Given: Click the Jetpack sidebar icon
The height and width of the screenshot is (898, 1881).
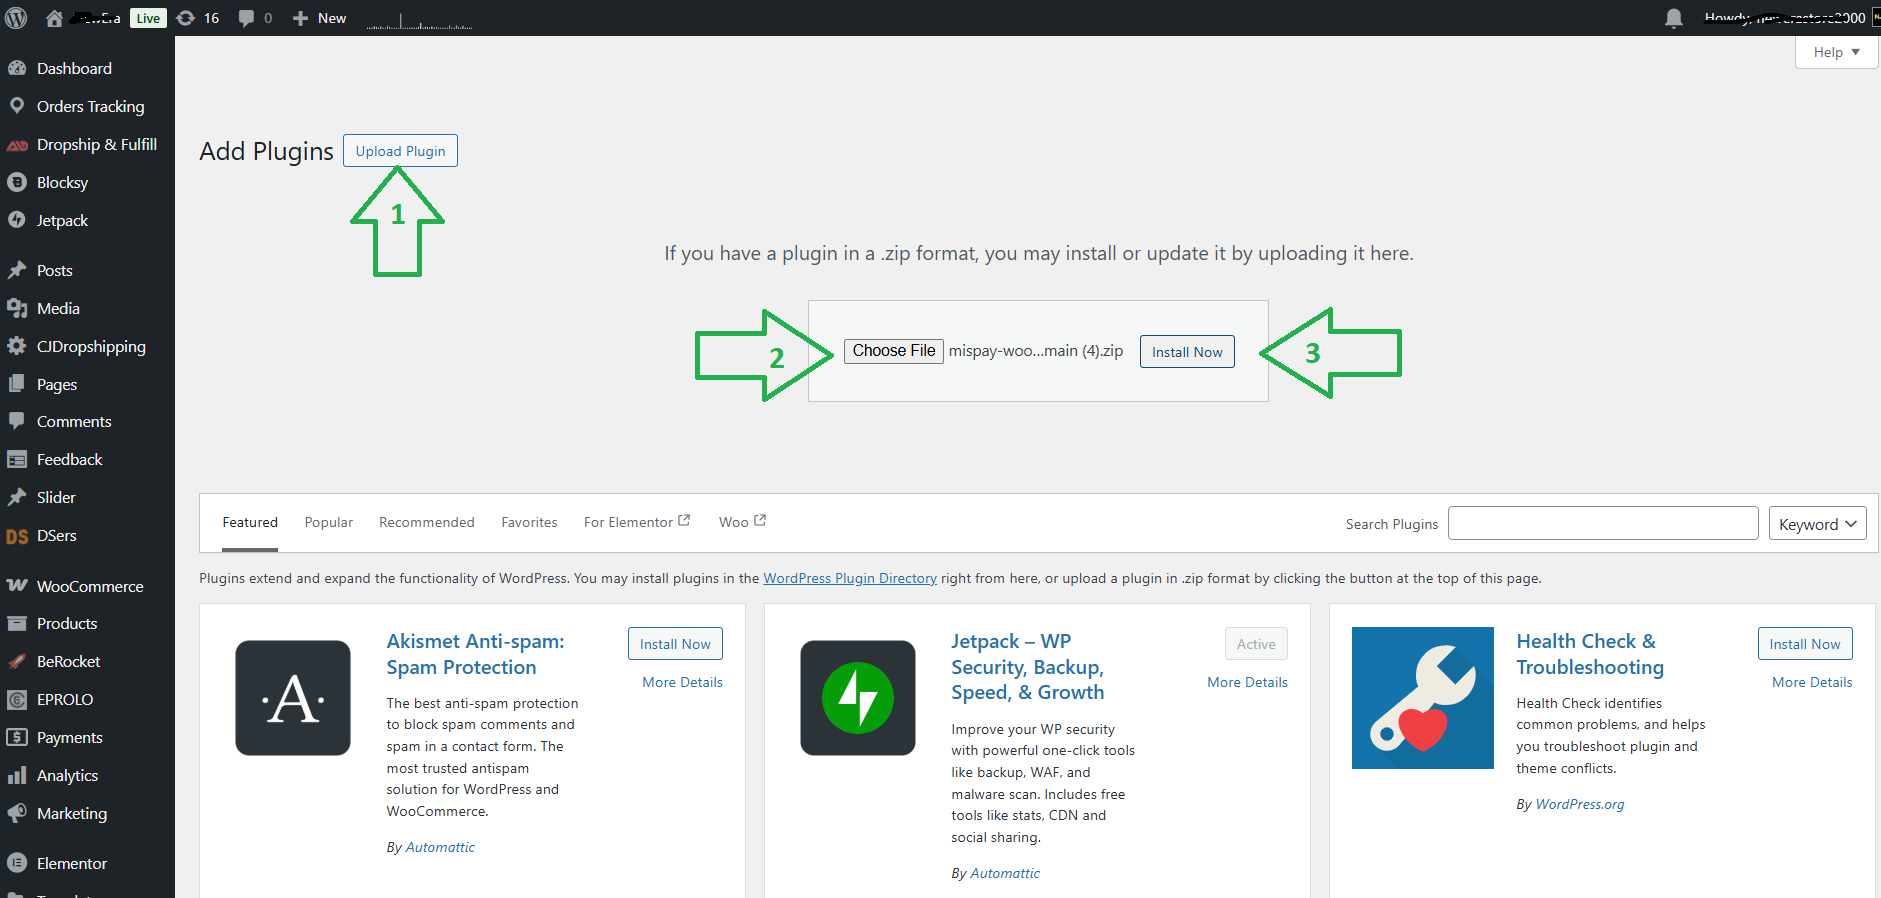Looking at the screenshot, I should 17,220.
